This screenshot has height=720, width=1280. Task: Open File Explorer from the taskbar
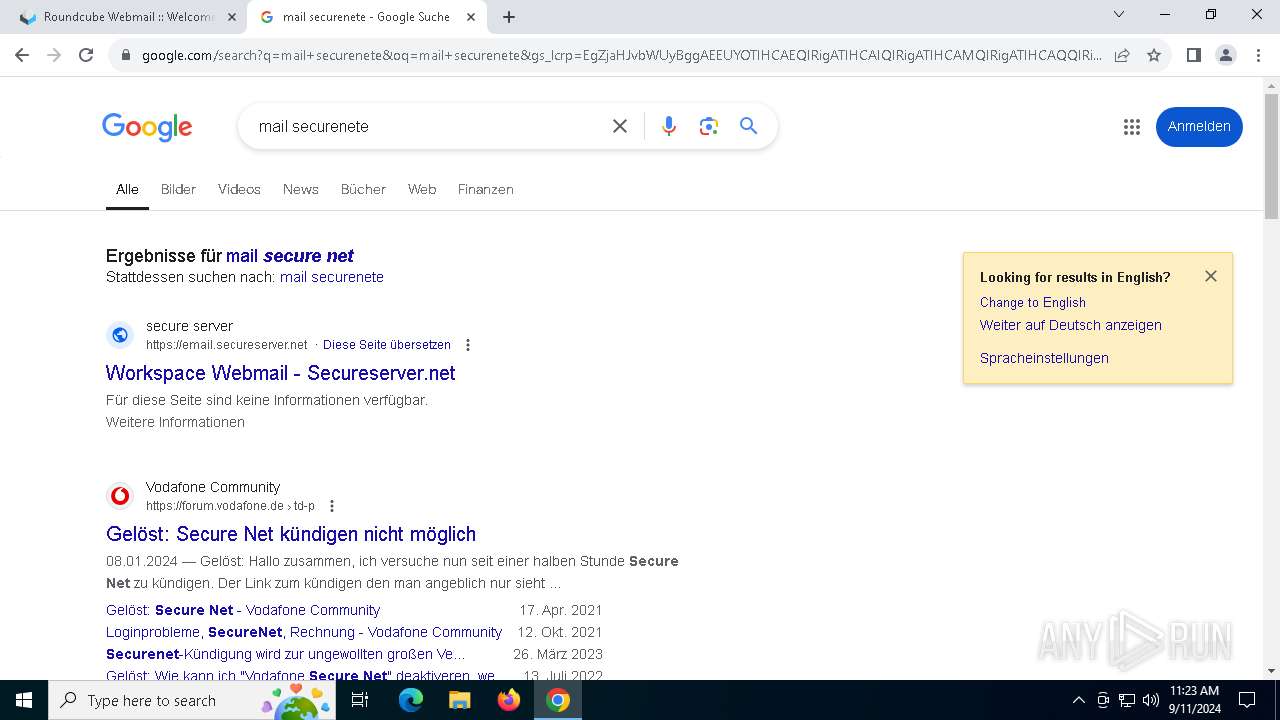pyautogui.click(x=459, y=700)
